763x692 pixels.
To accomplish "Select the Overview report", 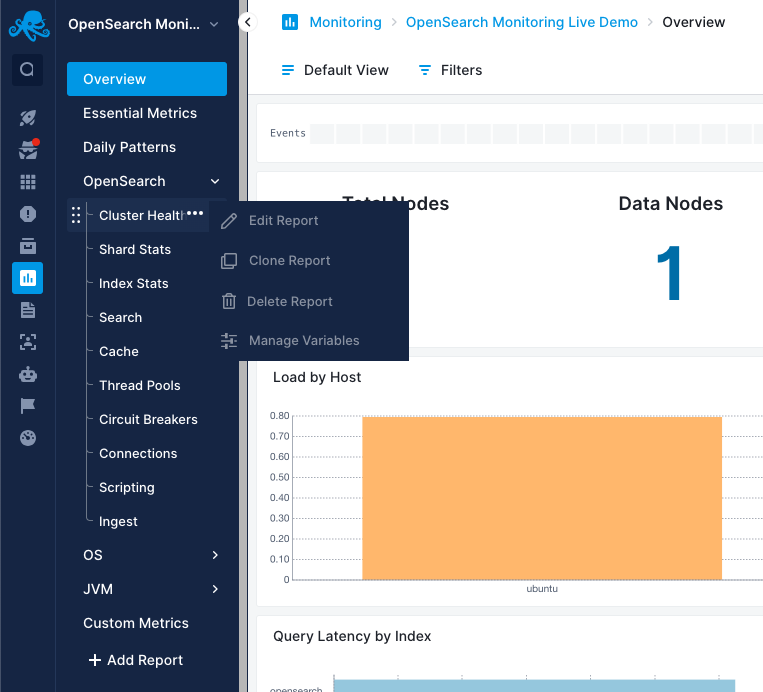I will pos(147,79).
